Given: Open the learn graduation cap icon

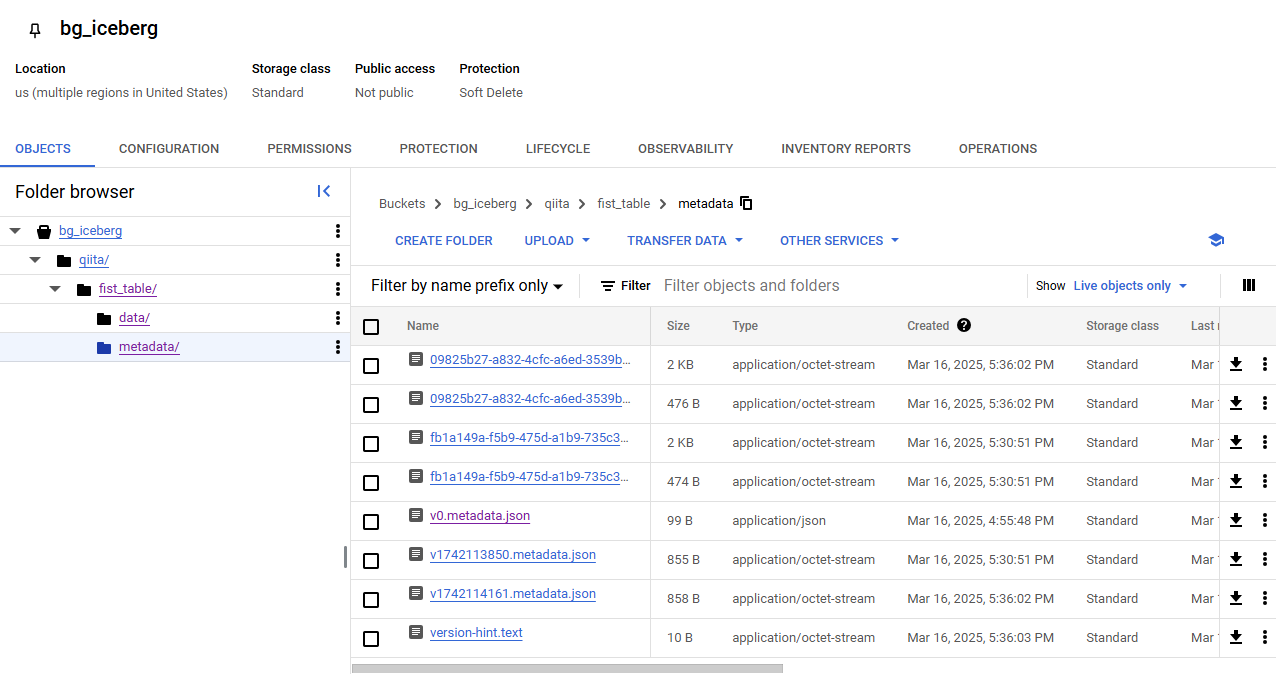Looking at the screenshot, I should pyautogui.click(x=1216, y=240).
